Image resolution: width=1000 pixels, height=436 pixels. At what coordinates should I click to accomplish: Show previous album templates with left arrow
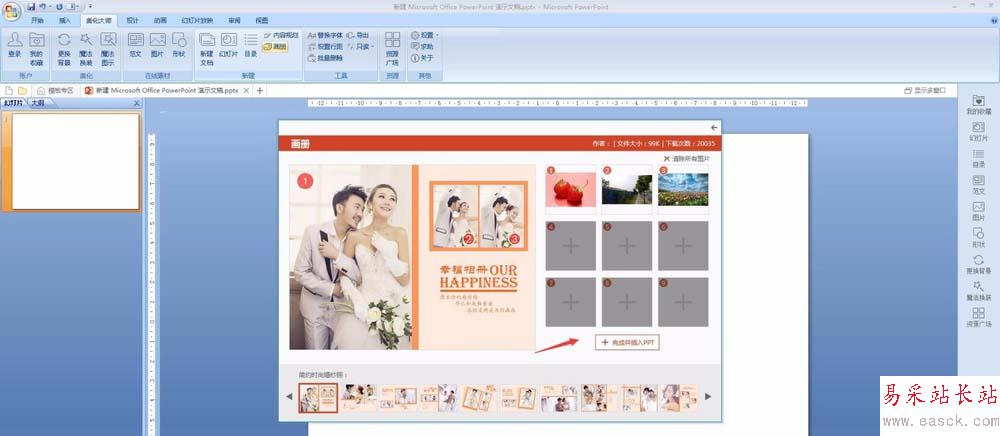click(x=289, y=396)
